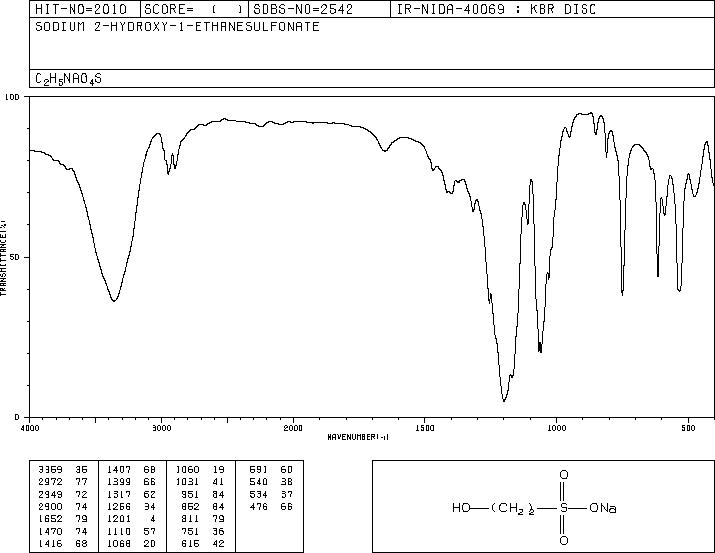Click the TRANSMITTANCE axis title

click(x=4, y=258)
